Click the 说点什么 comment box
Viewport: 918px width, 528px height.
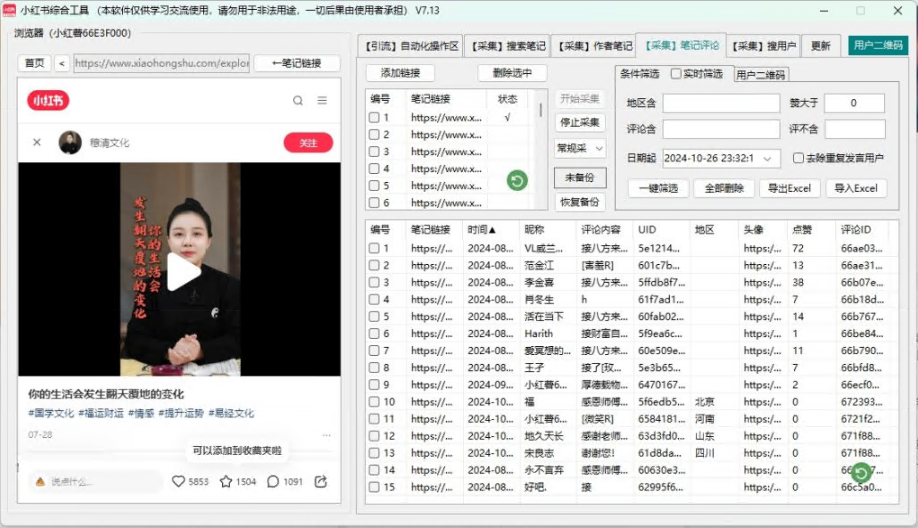tap(97, 482)
